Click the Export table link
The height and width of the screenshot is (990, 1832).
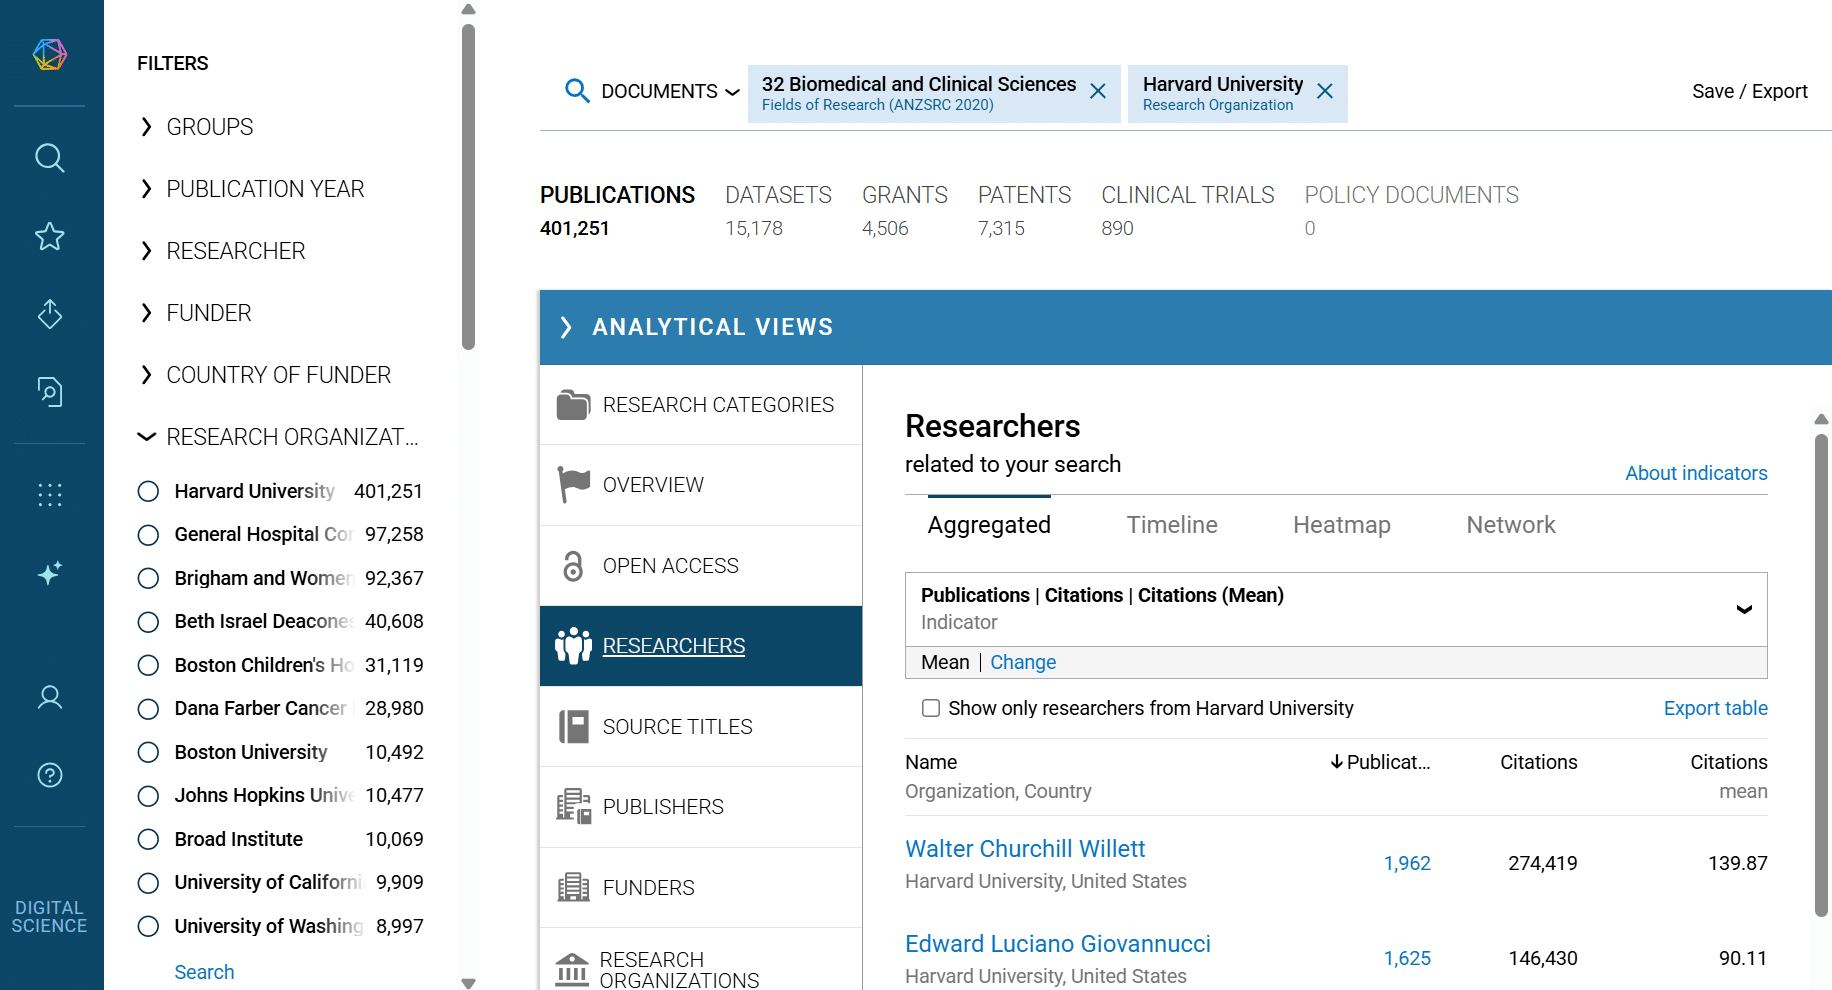tap(1715, 708)
